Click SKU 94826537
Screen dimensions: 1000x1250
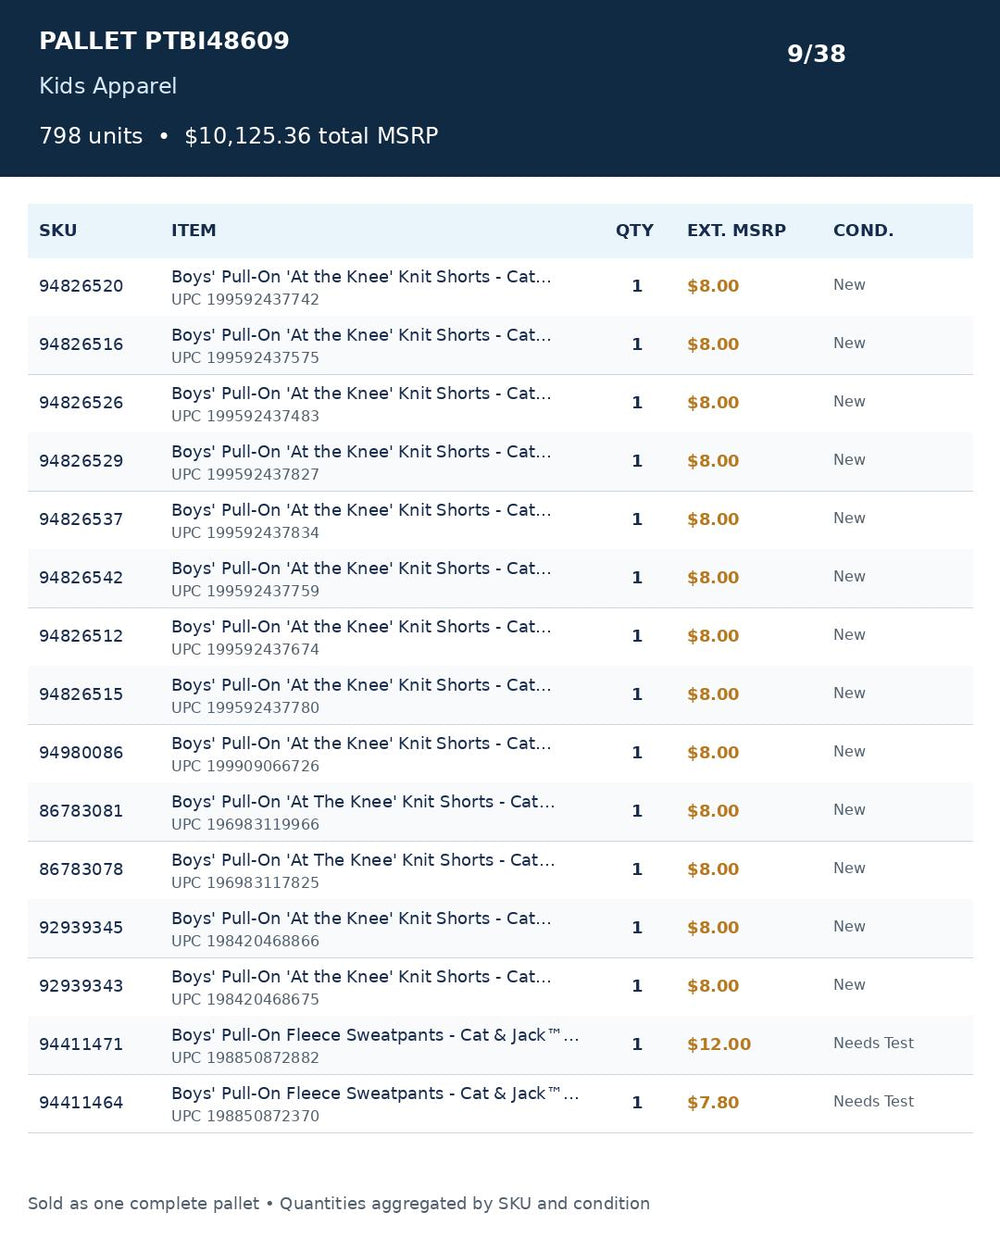pyautogui.click(x=81, y=519)
